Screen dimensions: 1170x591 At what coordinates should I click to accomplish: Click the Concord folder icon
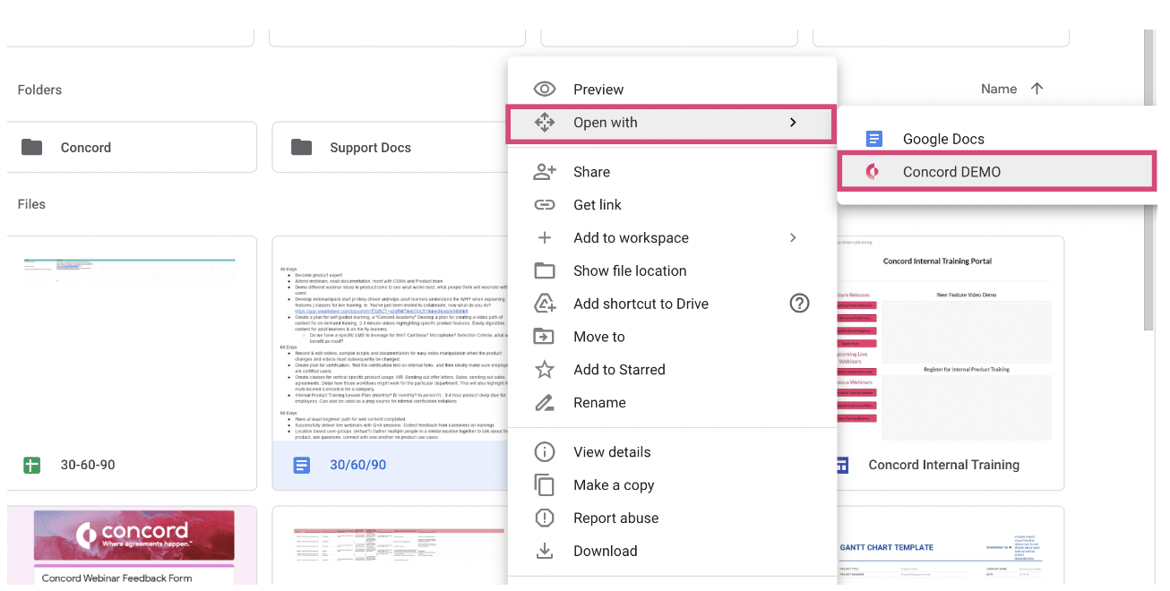pos(32,147)
